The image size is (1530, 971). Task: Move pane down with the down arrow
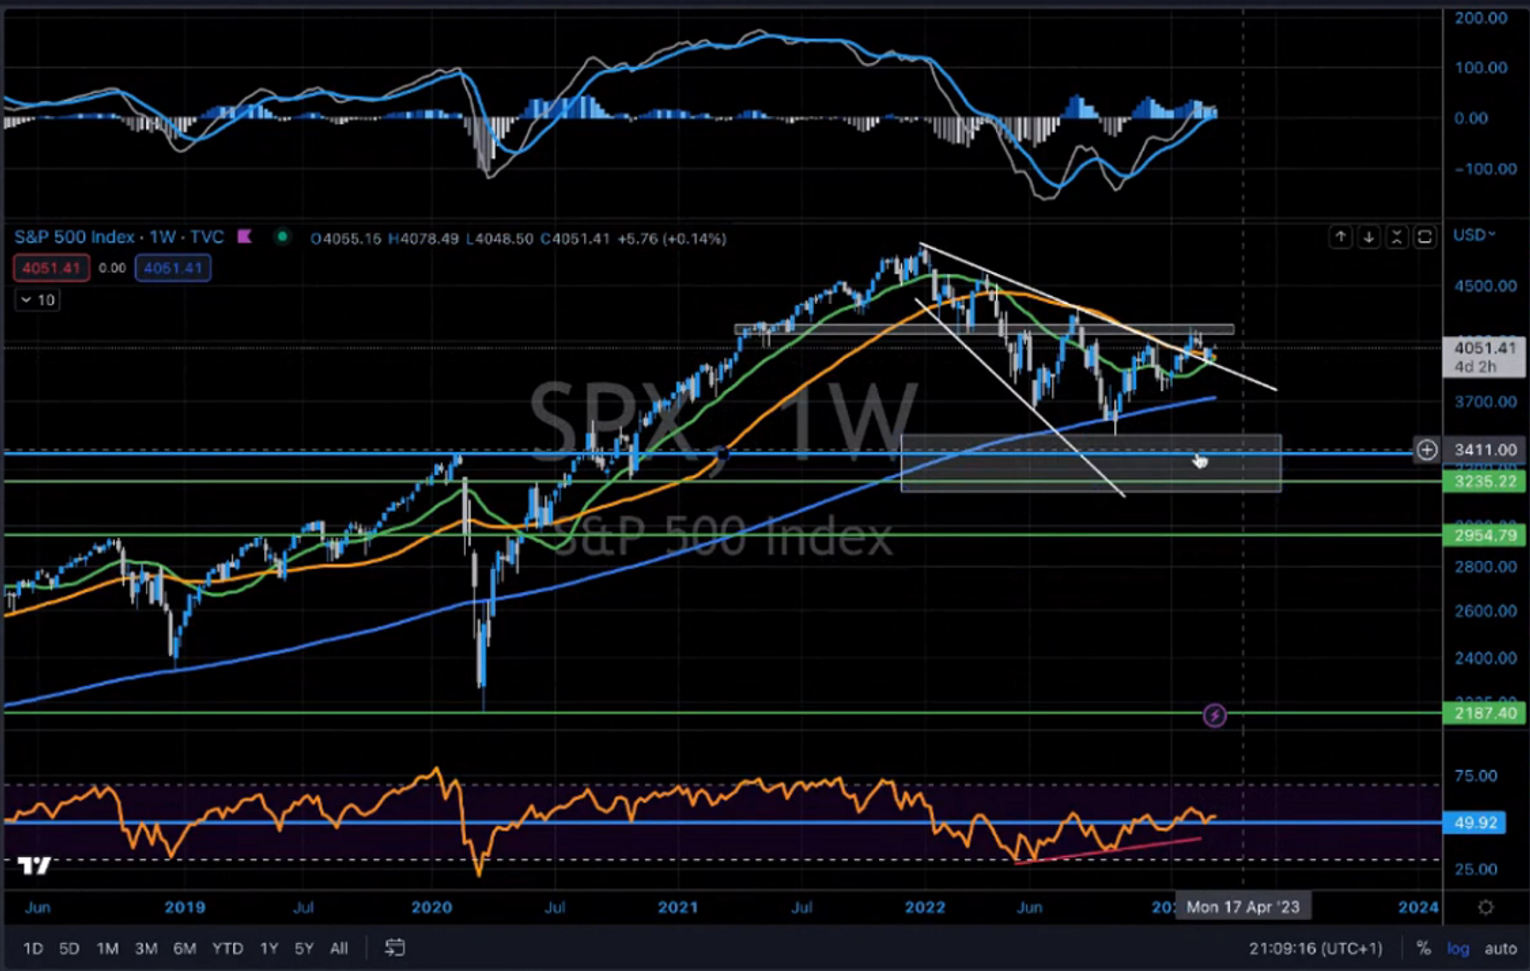point(1368,237)
